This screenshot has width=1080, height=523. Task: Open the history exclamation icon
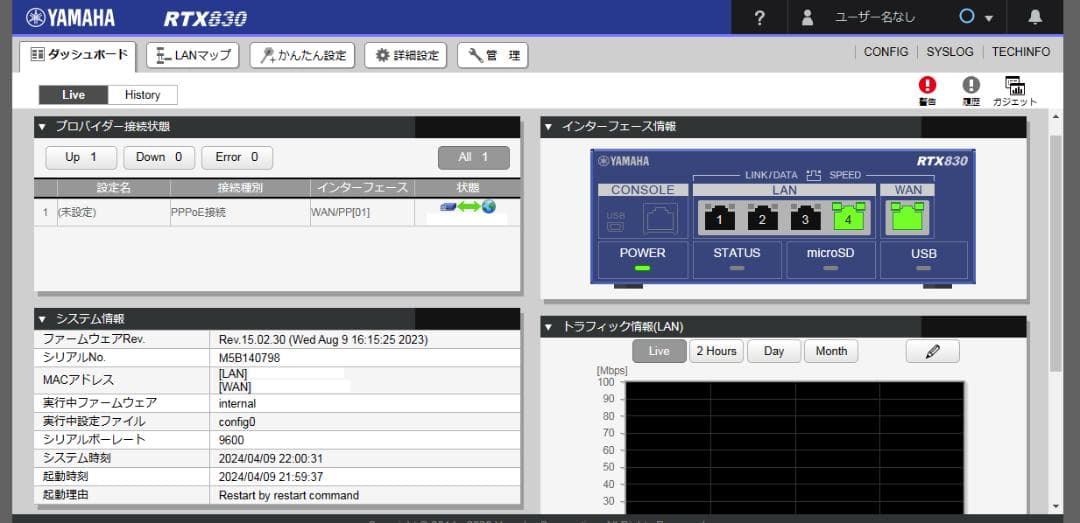971,85
